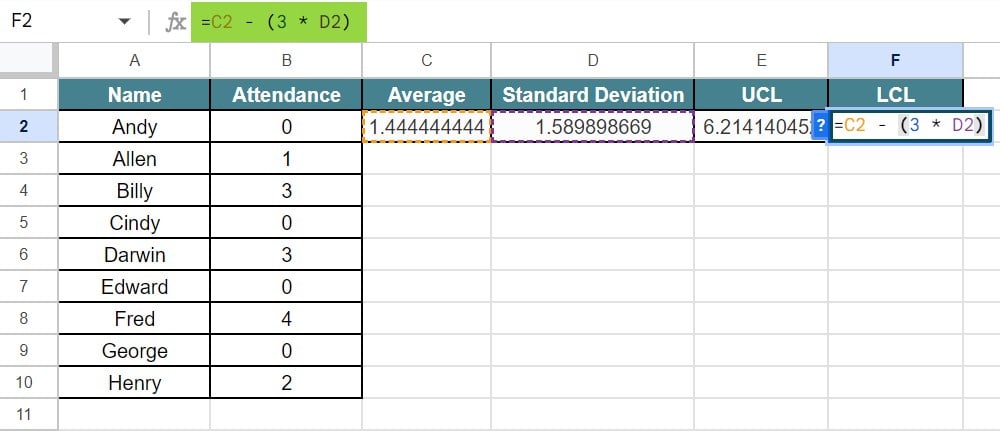Open the Name Box dropdown arrow
1000x431 pixels.
point(124,22)
